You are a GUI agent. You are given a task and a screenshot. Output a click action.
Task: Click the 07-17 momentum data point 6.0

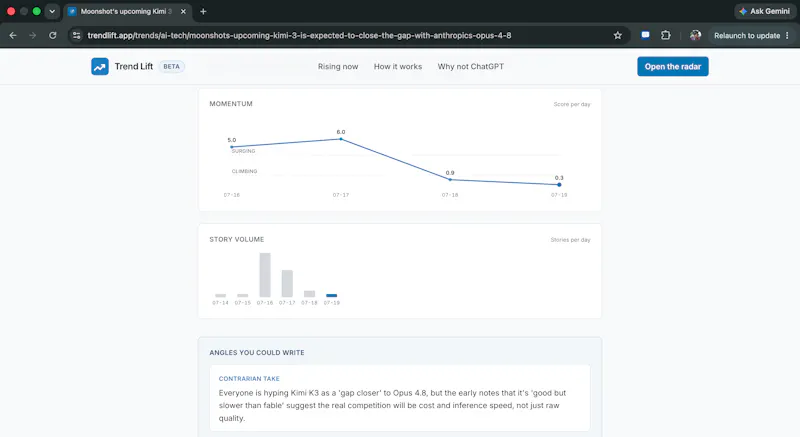coord(341,139)
